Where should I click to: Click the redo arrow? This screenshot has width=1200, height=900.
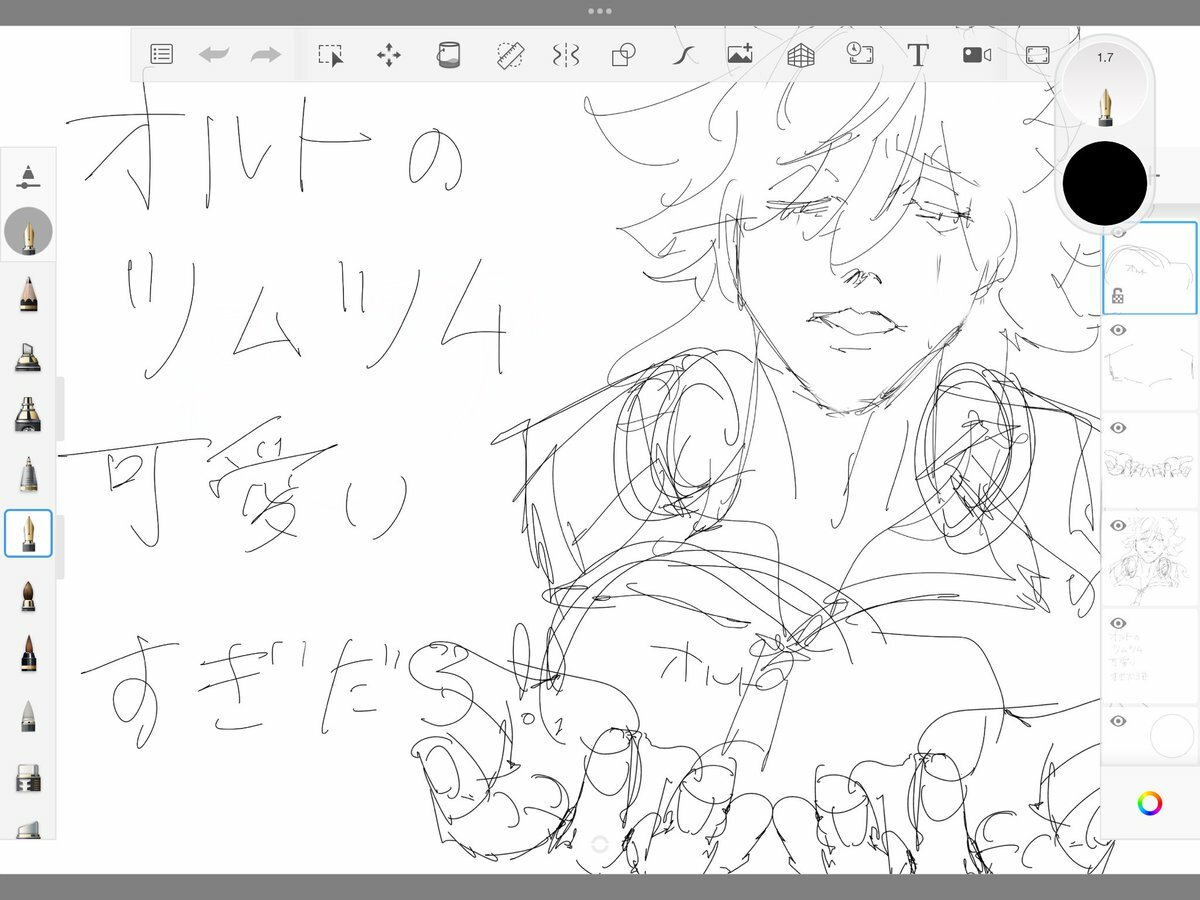(265, 55)
